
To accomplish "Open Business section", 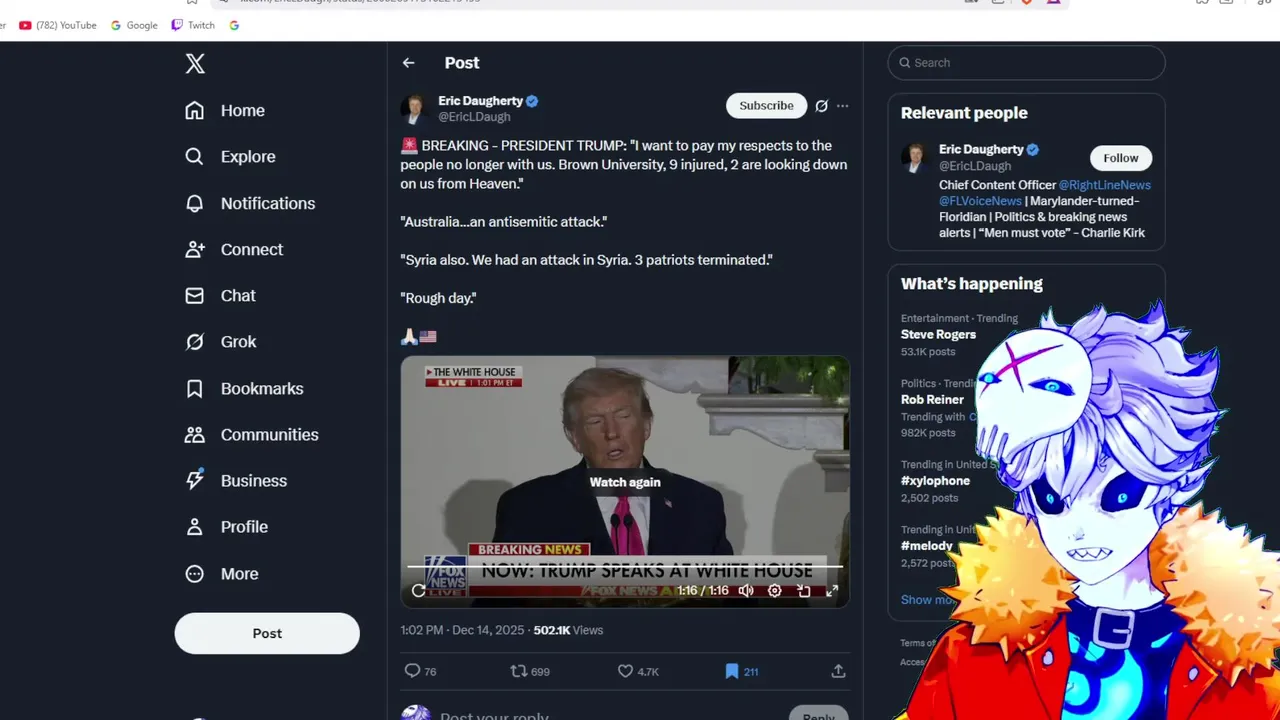I will pyautogui.click(x=236, y=480).
